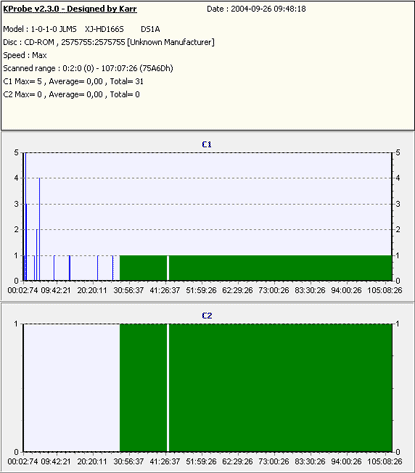The height and width of the screenshot is (473, 415).
Task: Click the 41:26:37 label under C1 chart
Action: (x=165, y=290)
